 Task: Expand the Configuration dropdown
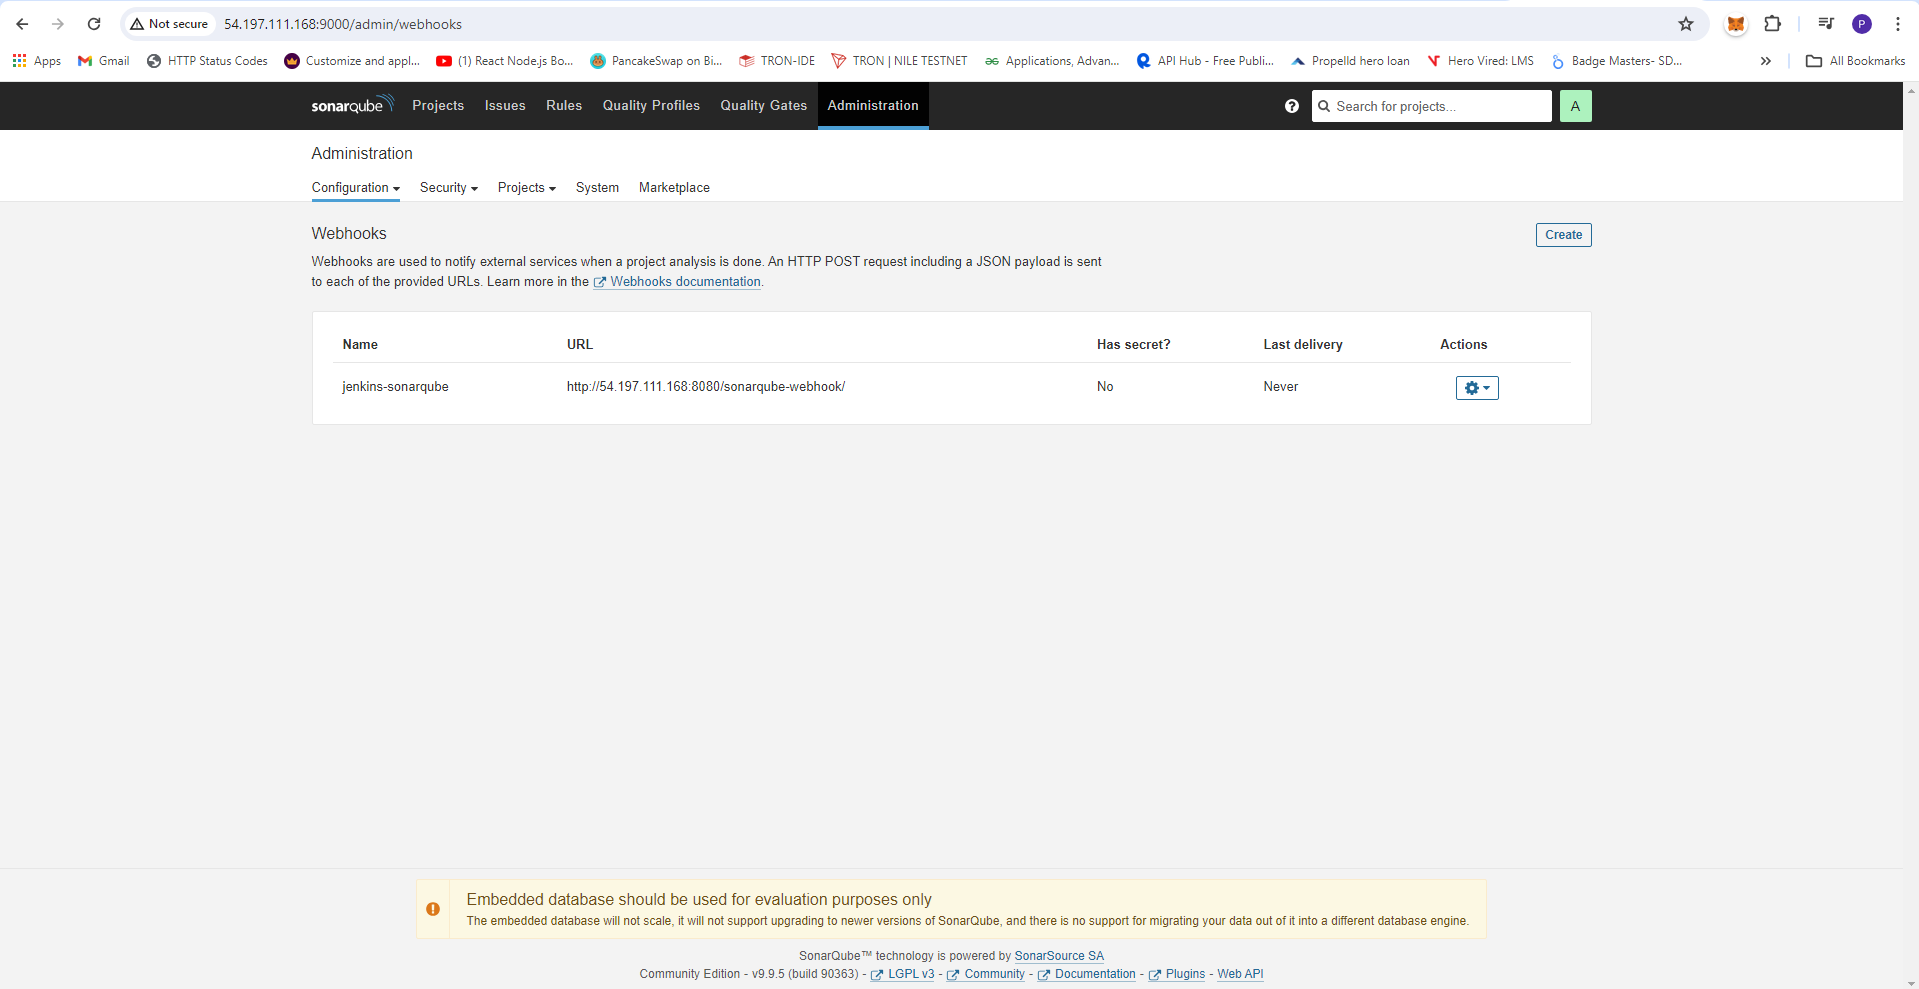click(x=356, y=187)
